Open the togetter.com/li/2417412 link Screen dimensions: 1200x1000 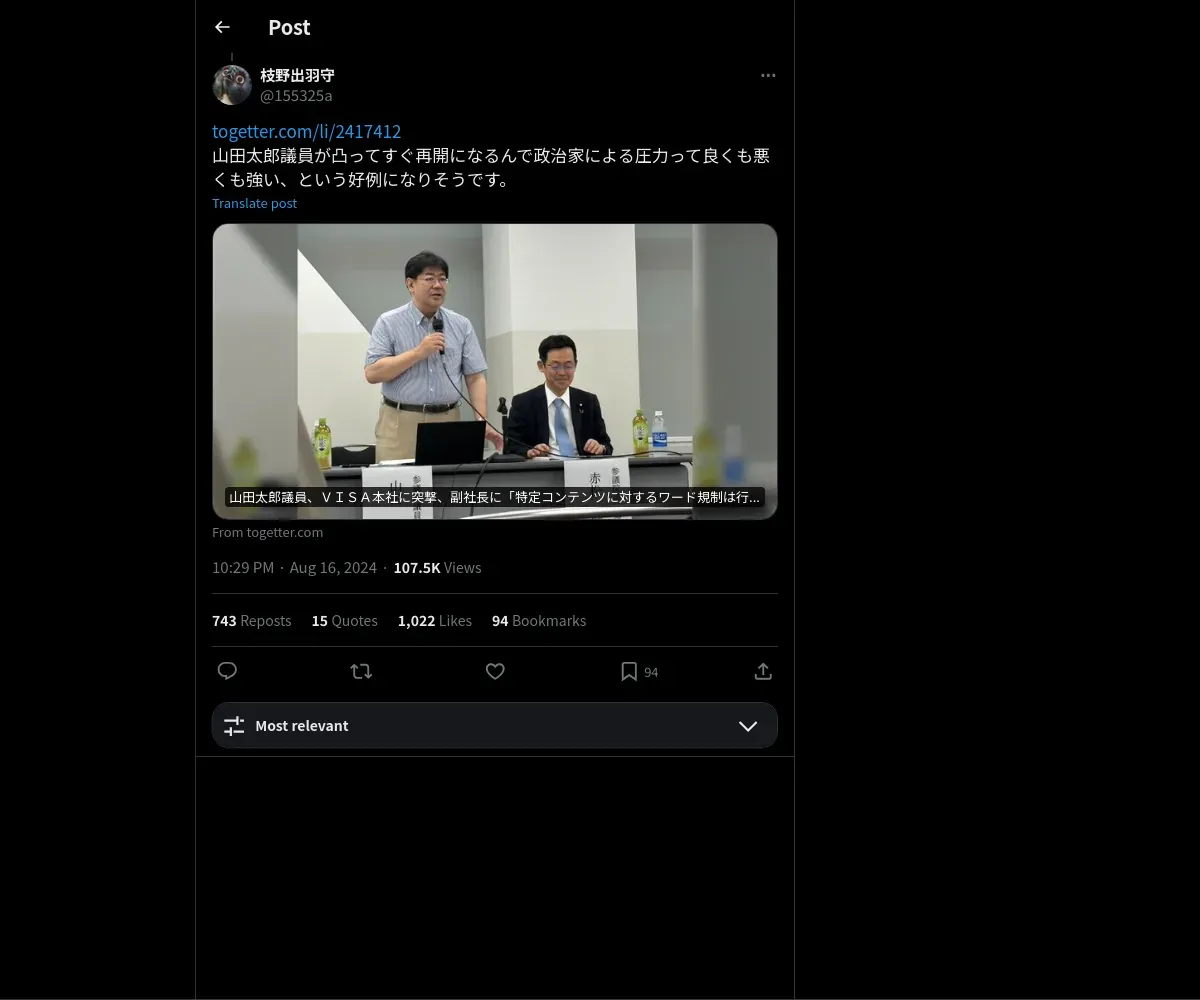[x=306, y=131]
